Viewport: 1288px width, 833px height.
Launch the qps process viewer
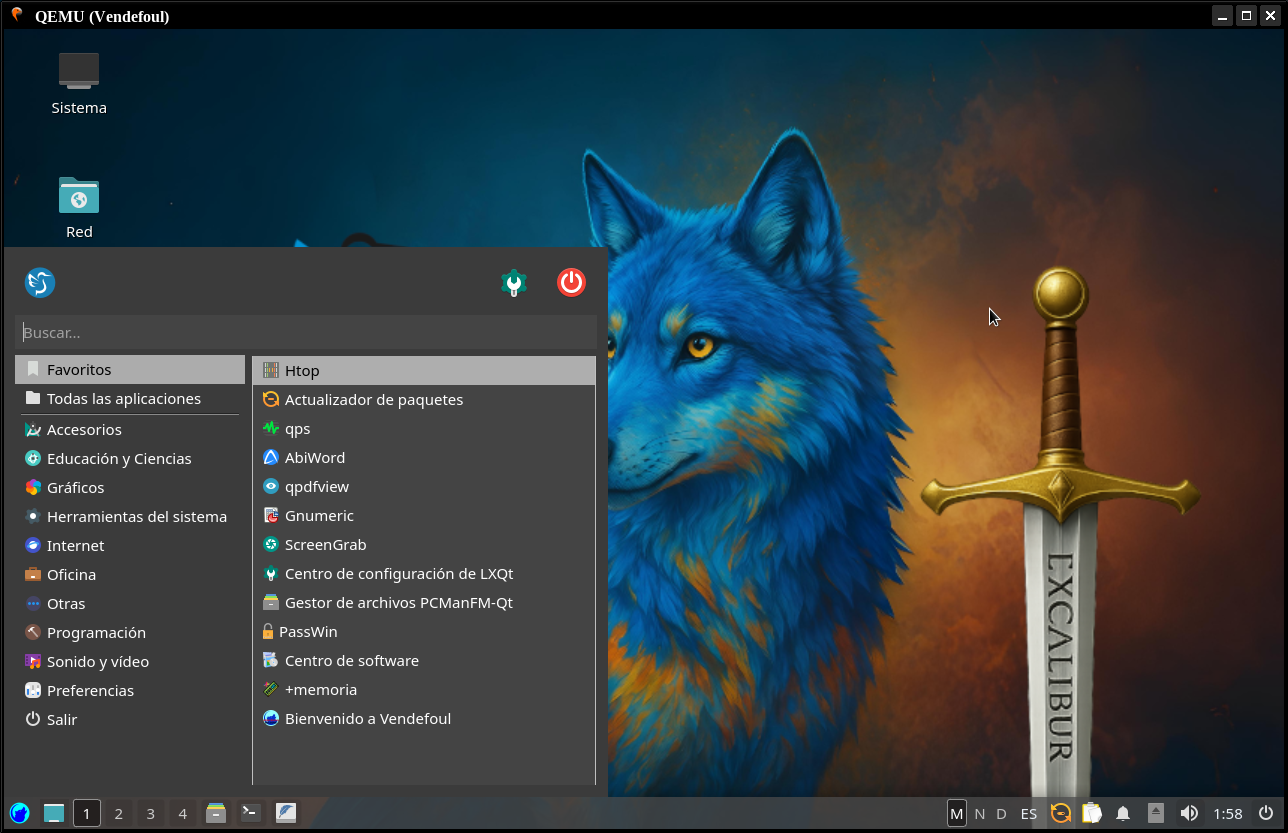[x=297, y=429]
